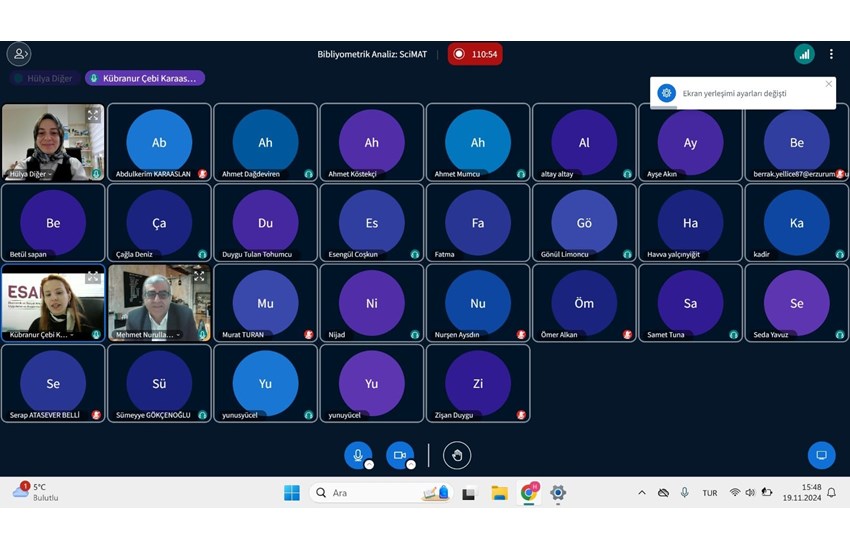The image size is (850, 550).
Task: Click the connection status signal icon
Action: point(804,54)
